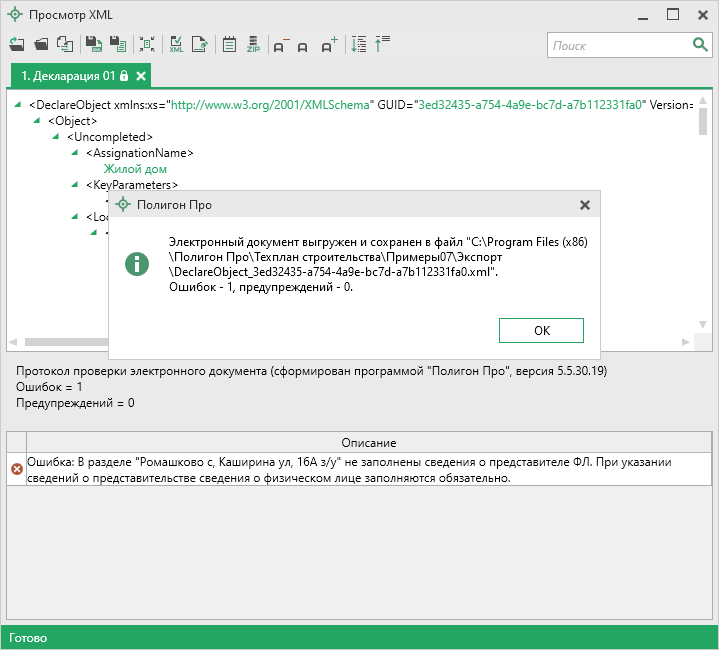The height and width of the screenshot is (650, 719).
Task: Click the decrease font size icon
Action: [280, 45]
